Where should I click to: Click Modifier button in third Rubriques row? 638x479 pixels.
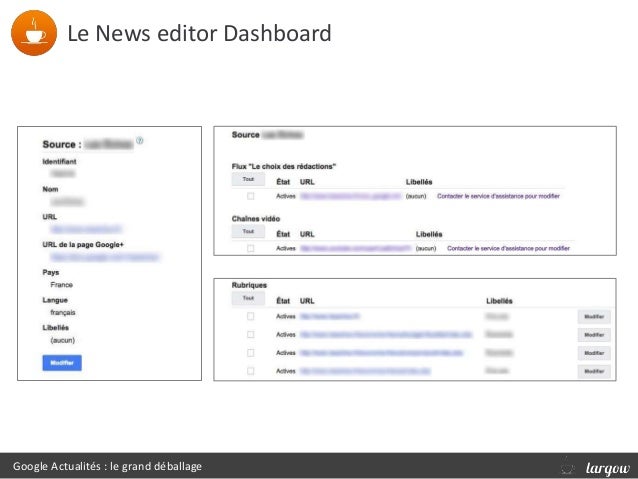[x=594, y=353]
